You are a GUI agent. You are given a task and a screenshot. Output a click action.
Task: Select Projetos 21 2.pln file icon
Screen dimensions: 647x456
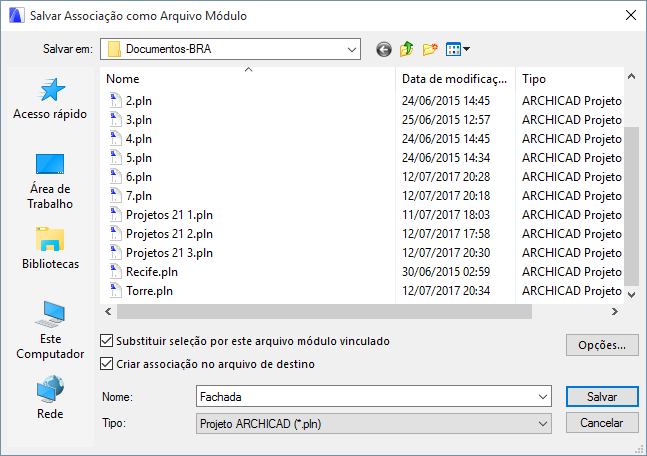(x=116, y=234)
